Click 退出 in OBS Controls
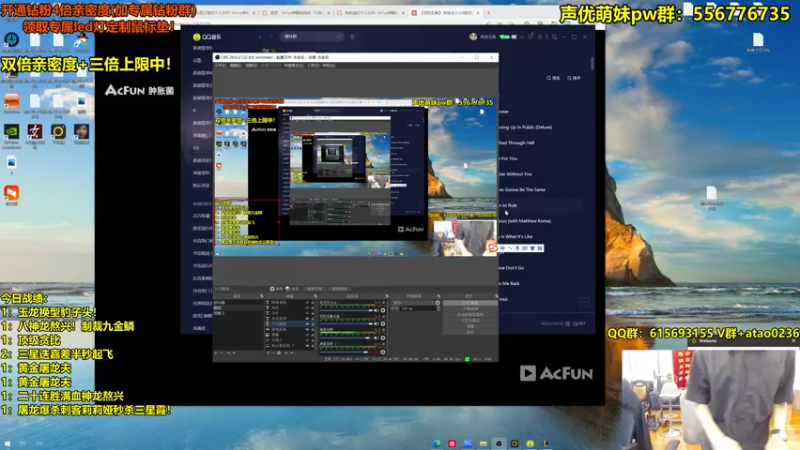 pos(470,332)
